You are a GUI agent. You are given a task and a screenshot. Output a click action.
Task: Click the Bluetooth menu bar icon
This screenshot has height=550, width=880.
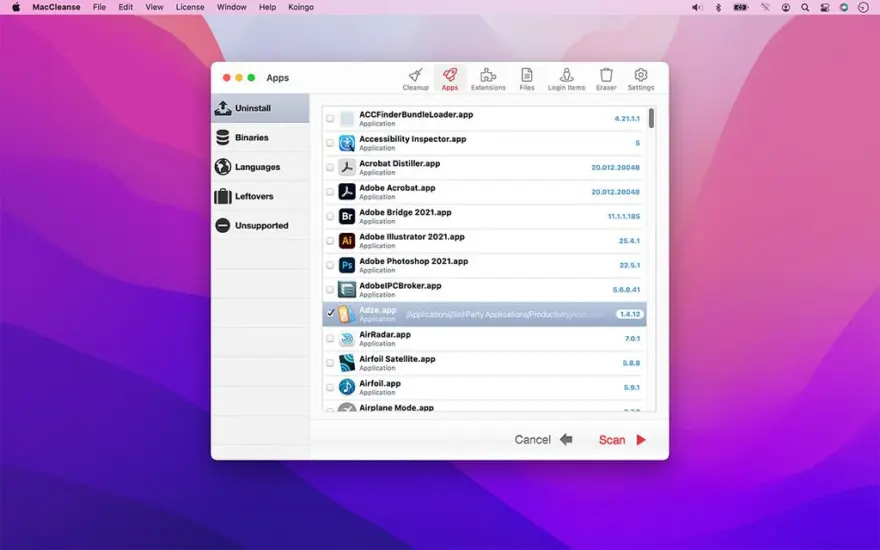(x=718, y=7)
